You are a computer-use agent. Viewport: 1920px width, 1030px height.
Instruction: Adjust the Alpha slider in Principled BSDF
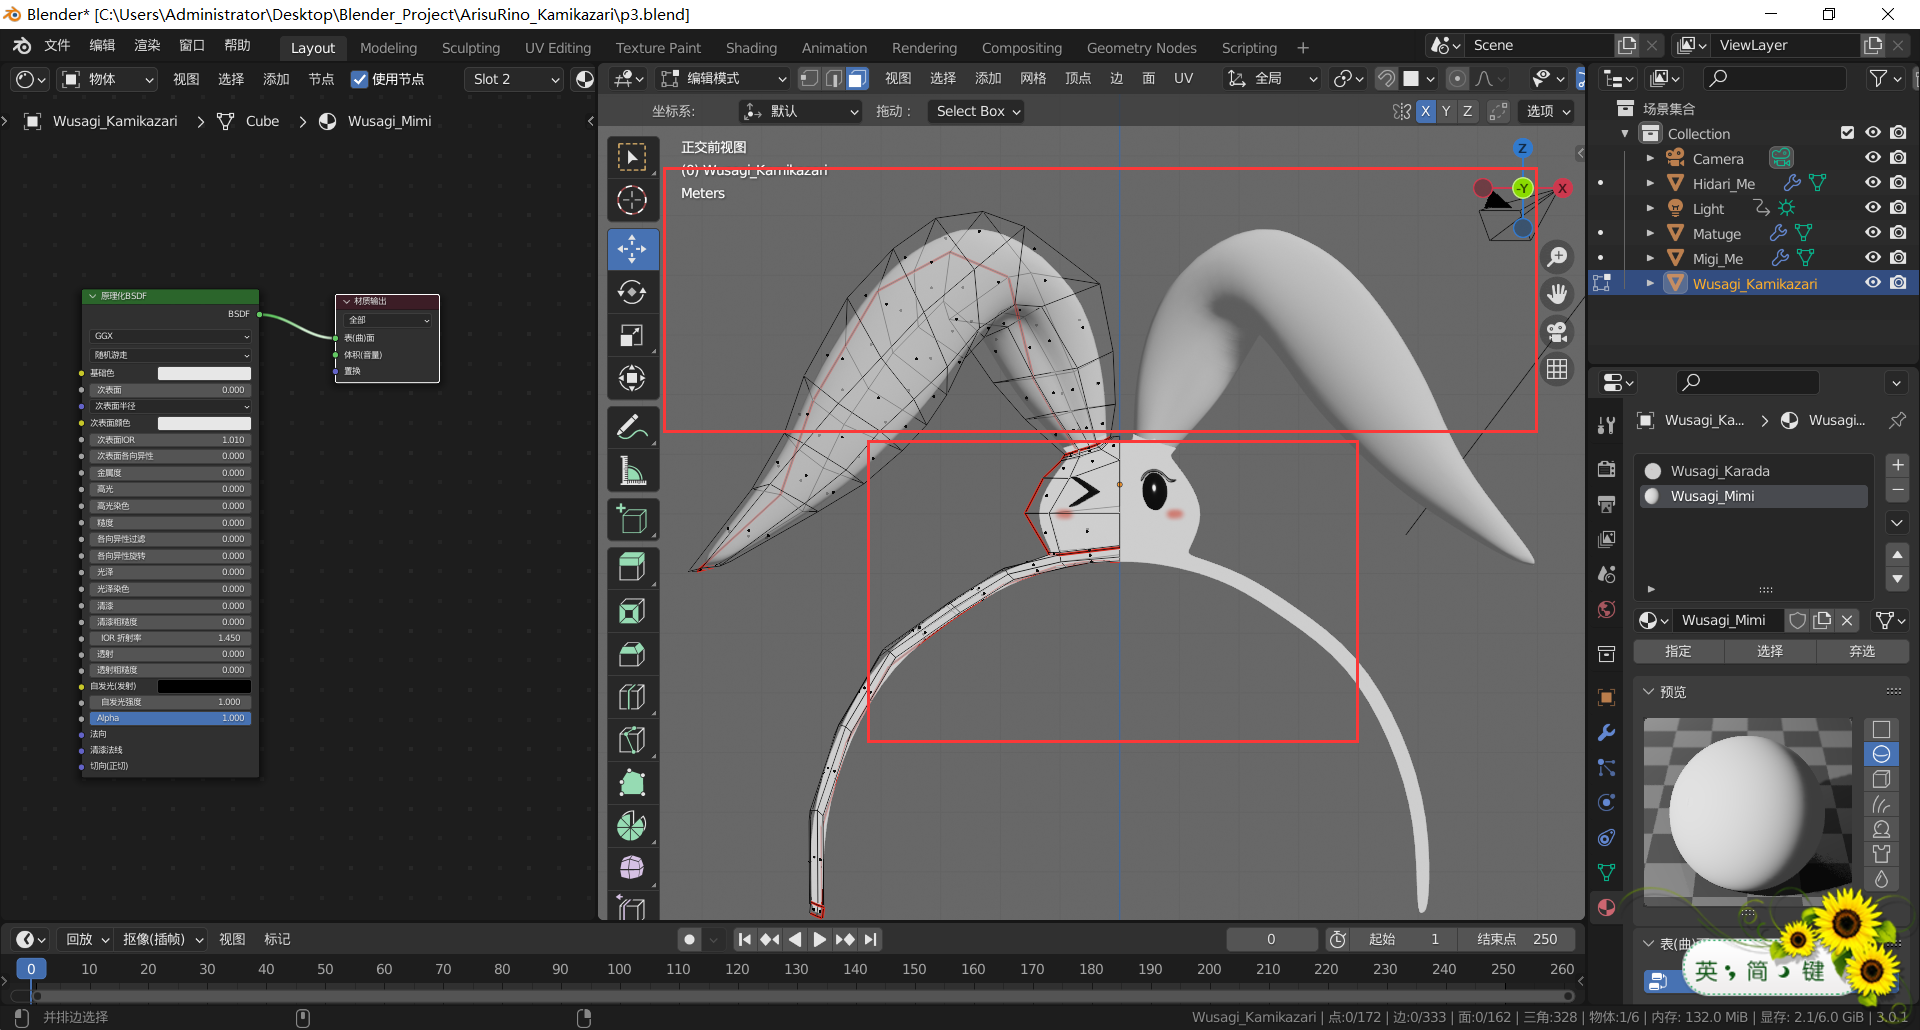pos(171,718)
